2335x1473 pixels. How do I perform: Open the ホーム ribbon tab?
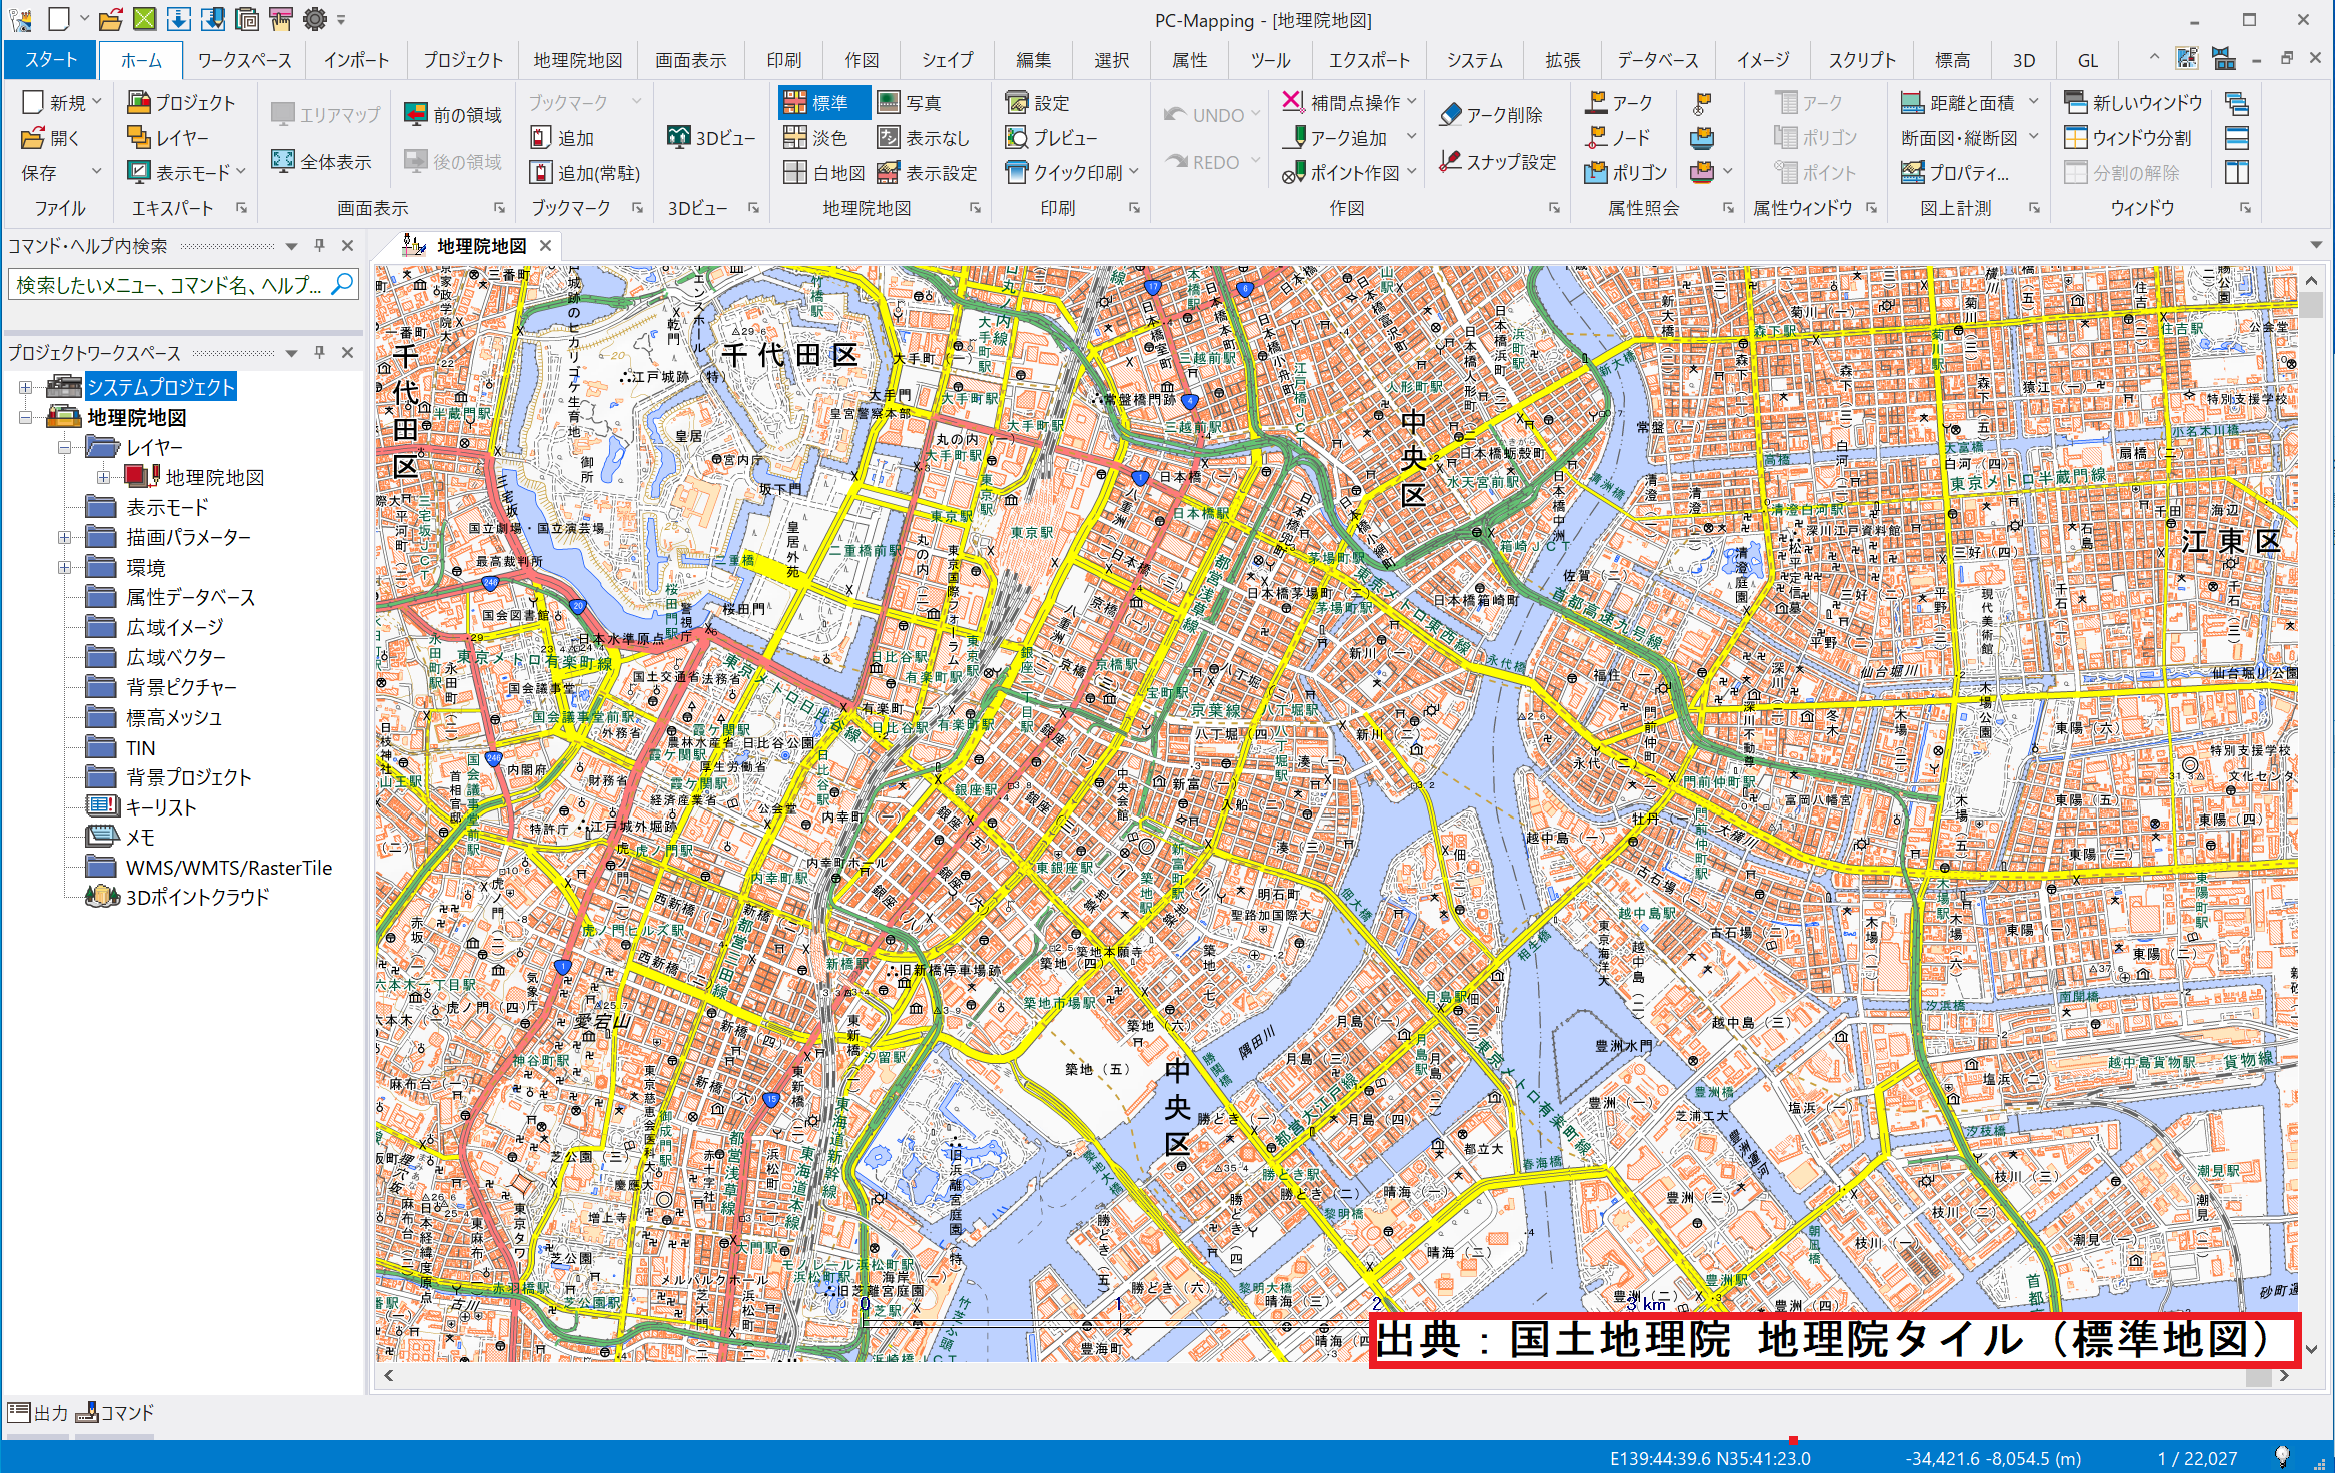141,60
